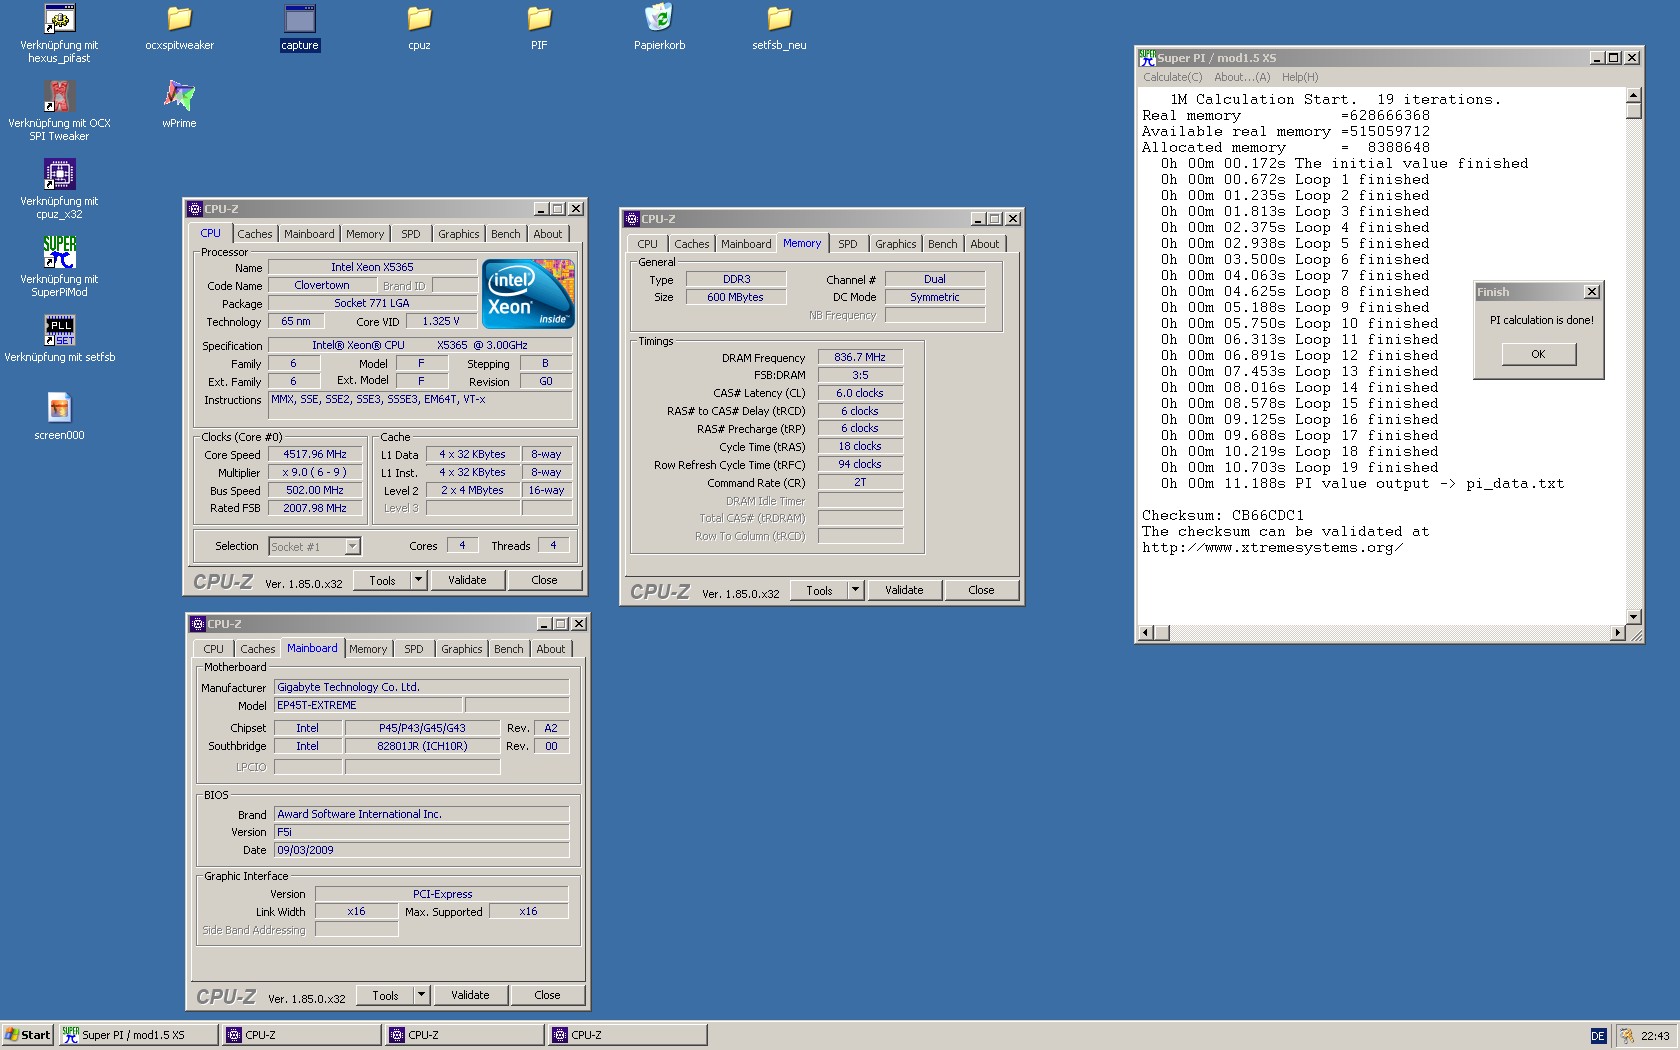Open the cpuz folder on desktop
1680x1050 pixels.
click(419, 19)
